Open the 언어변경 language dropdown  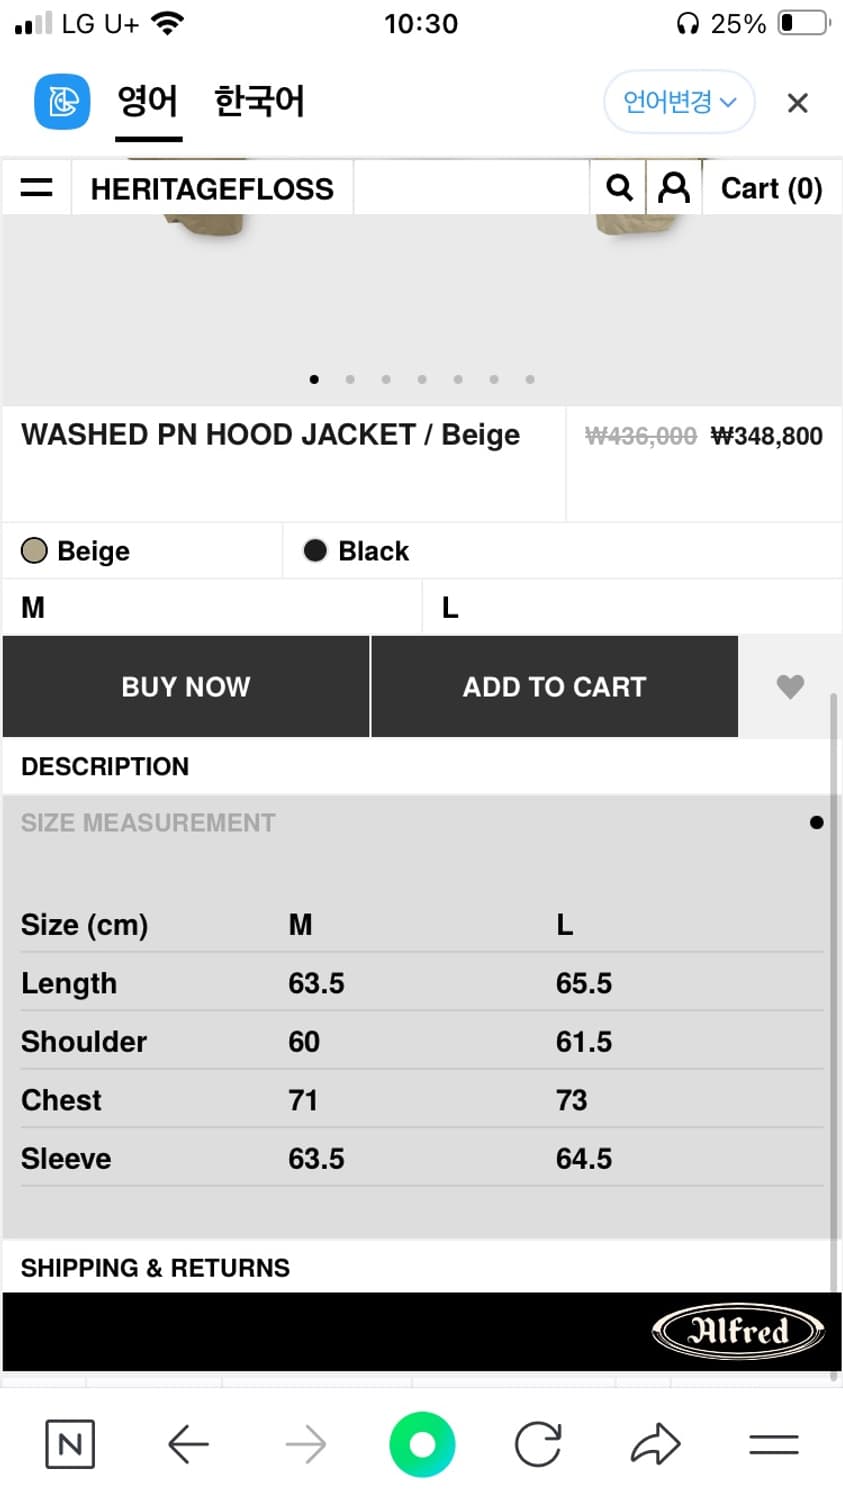(x=679, y=102)
